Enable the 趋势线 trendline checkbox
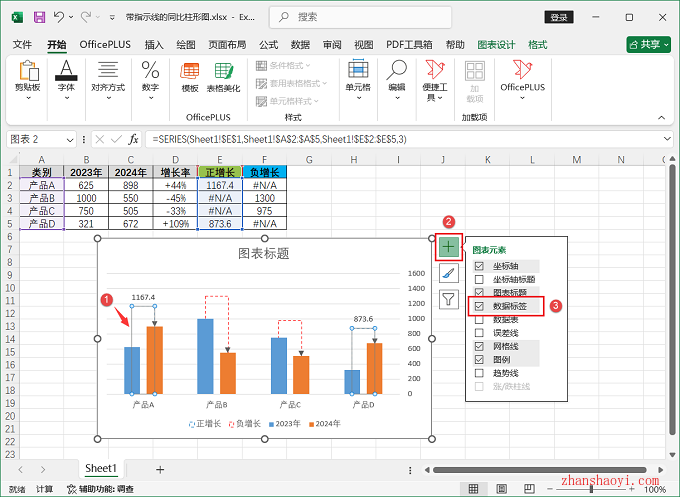Screen dimensions: 680x497 [480, 373]
